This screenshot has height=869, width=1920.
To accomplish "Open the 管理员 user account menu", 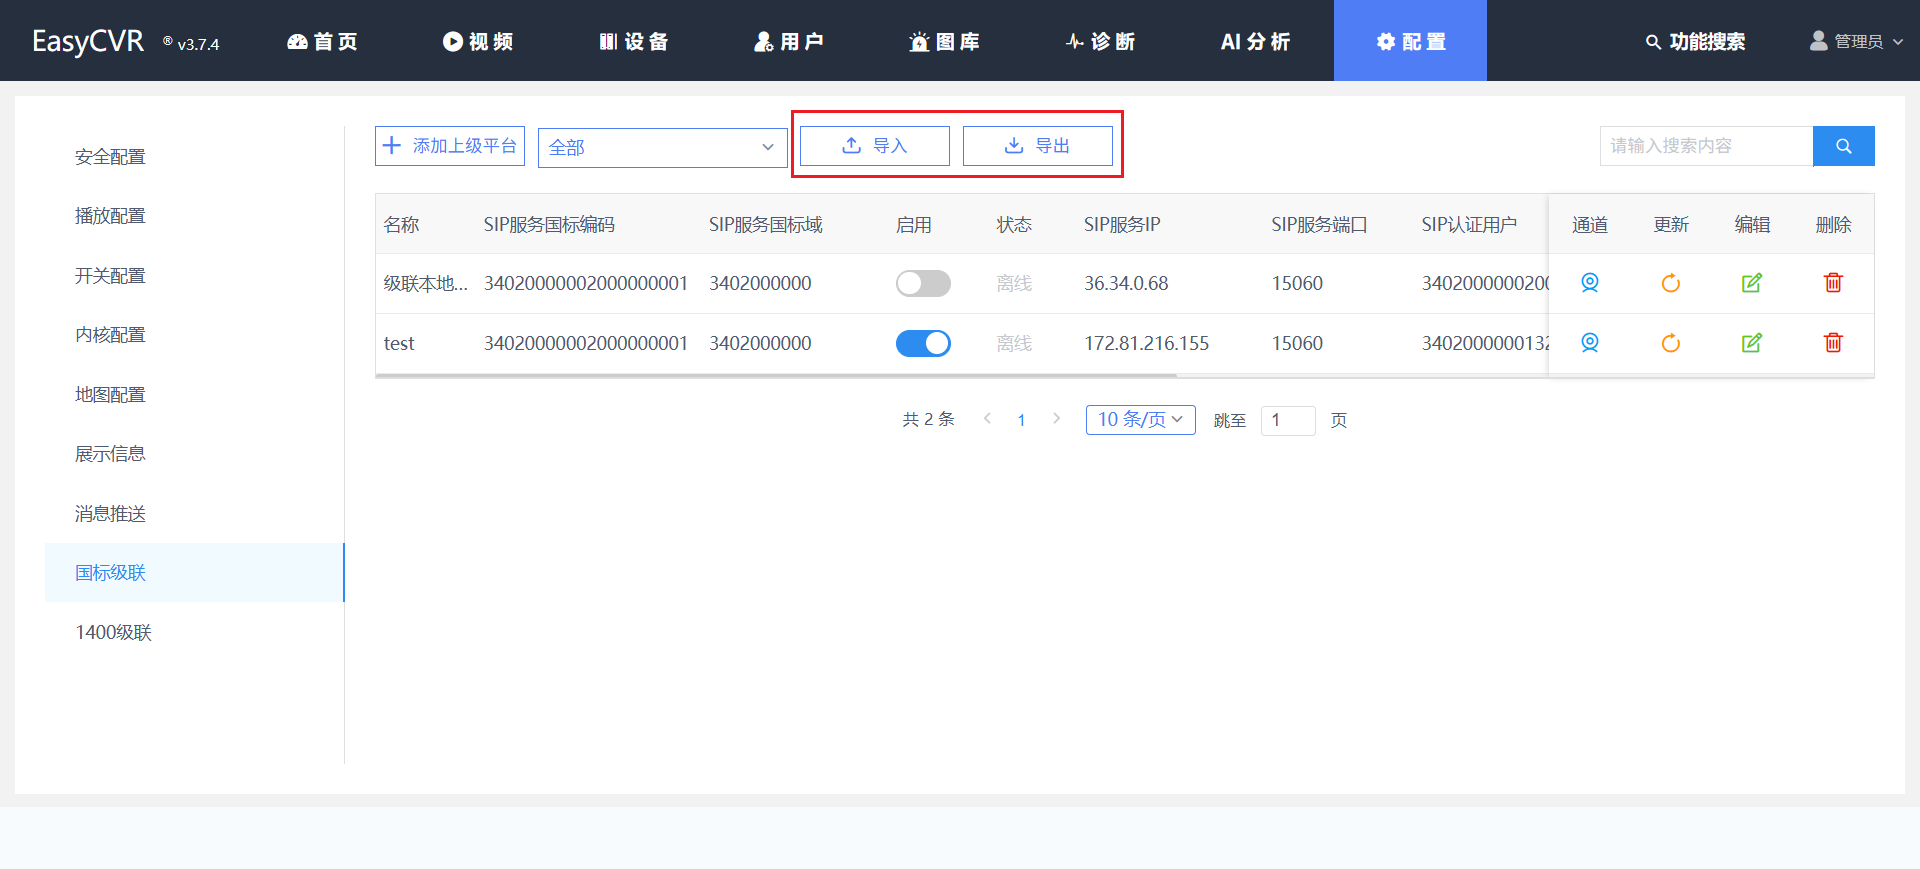I will [1857, 41].
